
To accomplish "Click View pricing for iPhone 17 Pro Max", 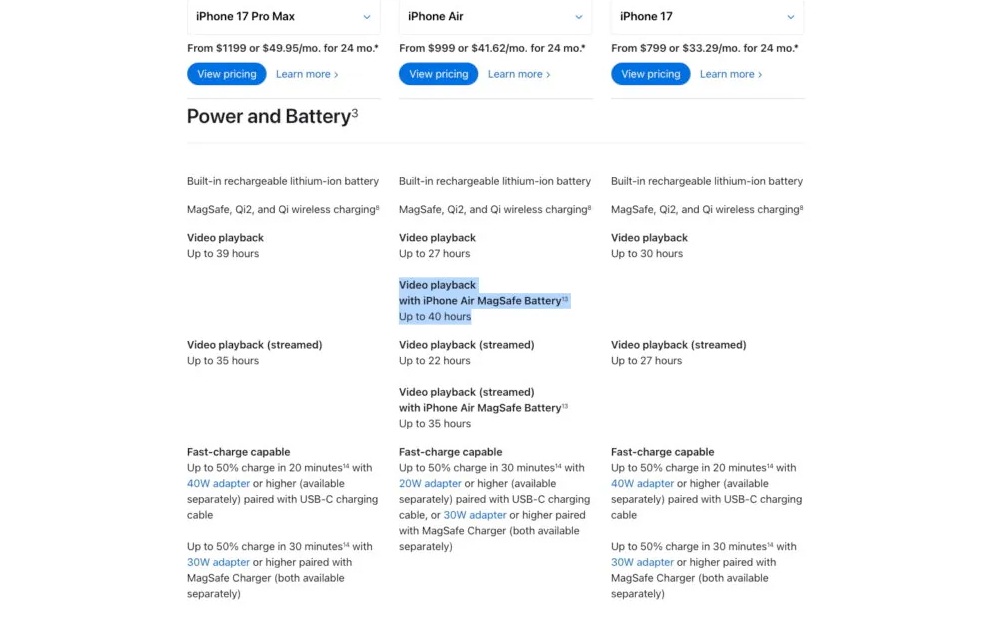I will click(227, 74).
